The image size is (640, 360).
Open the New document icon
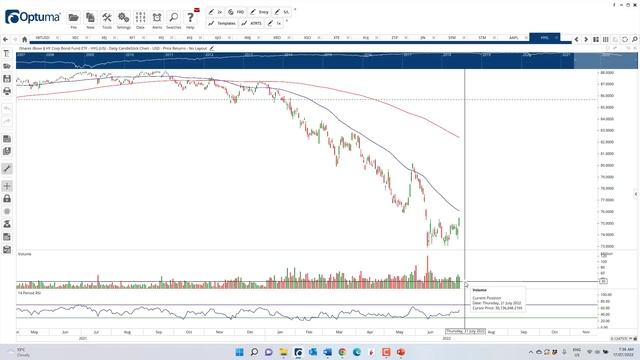(90, 18)
